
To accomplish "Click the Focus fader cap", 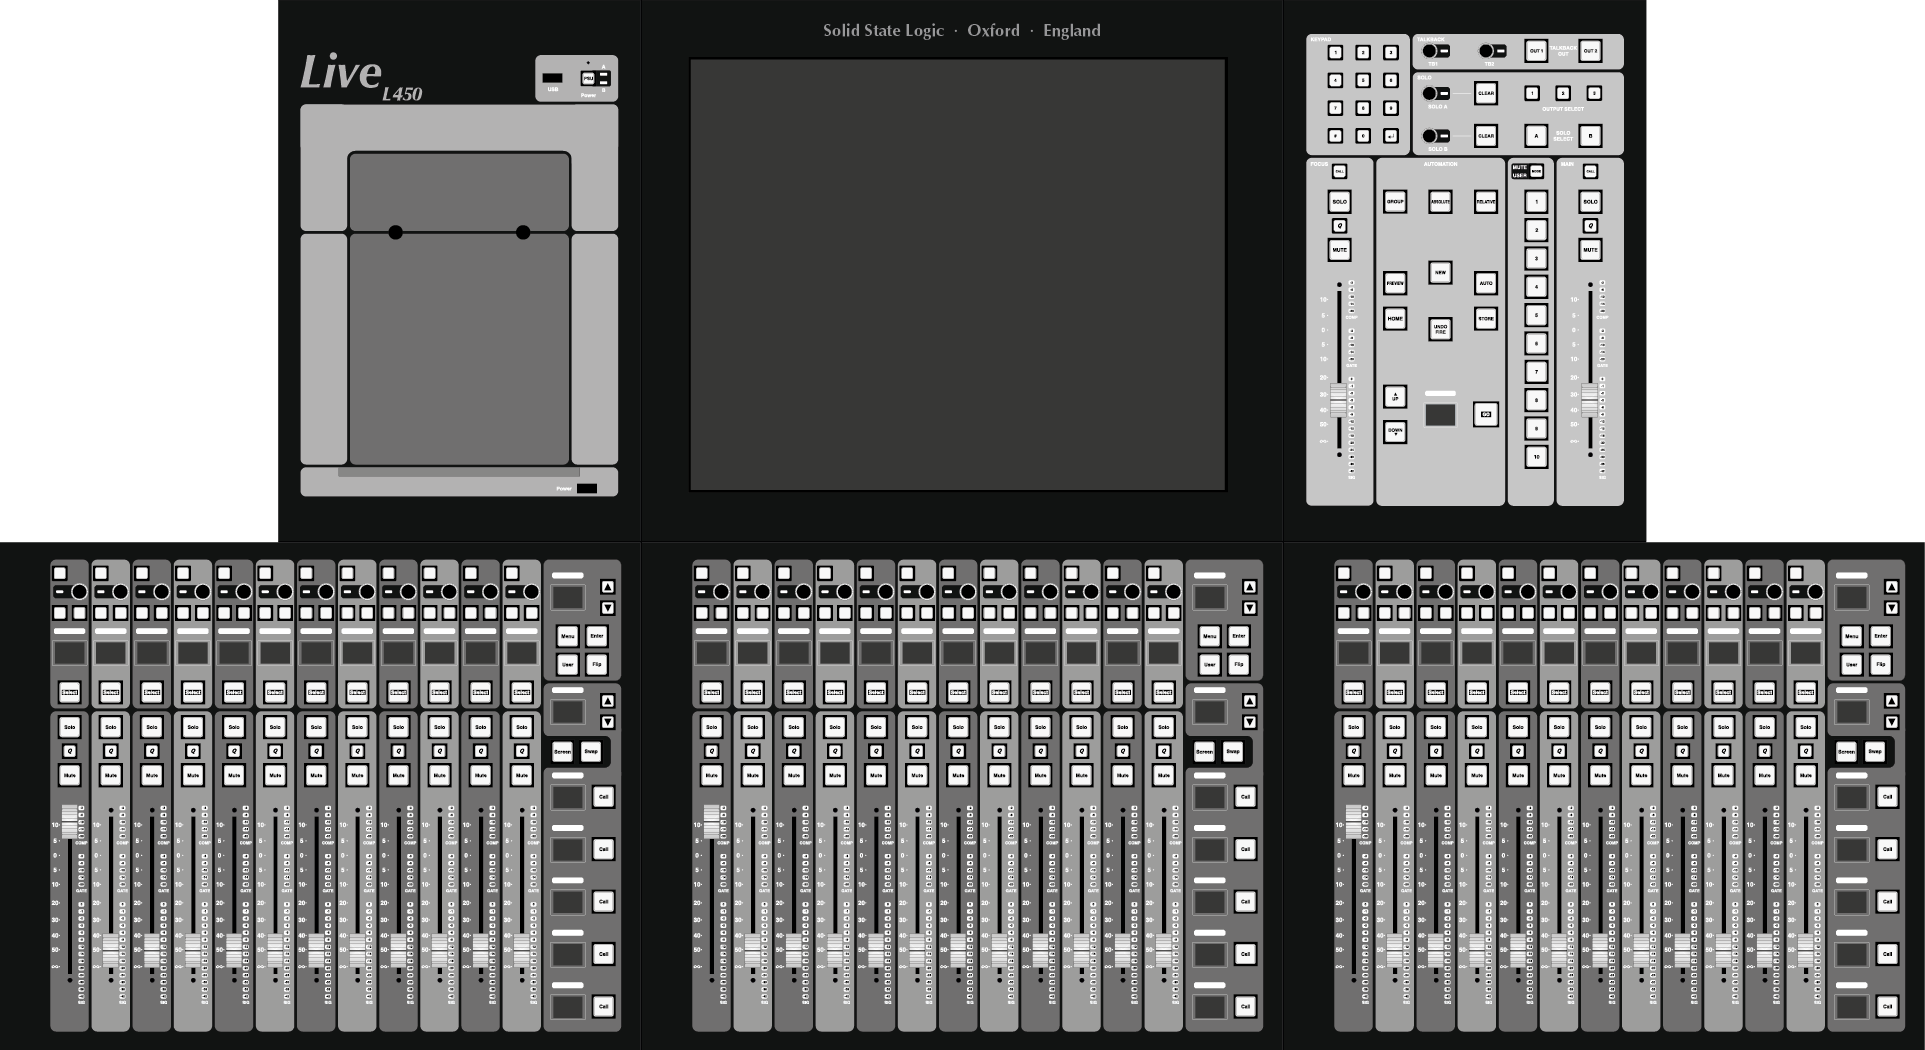I will [1339, 401].
